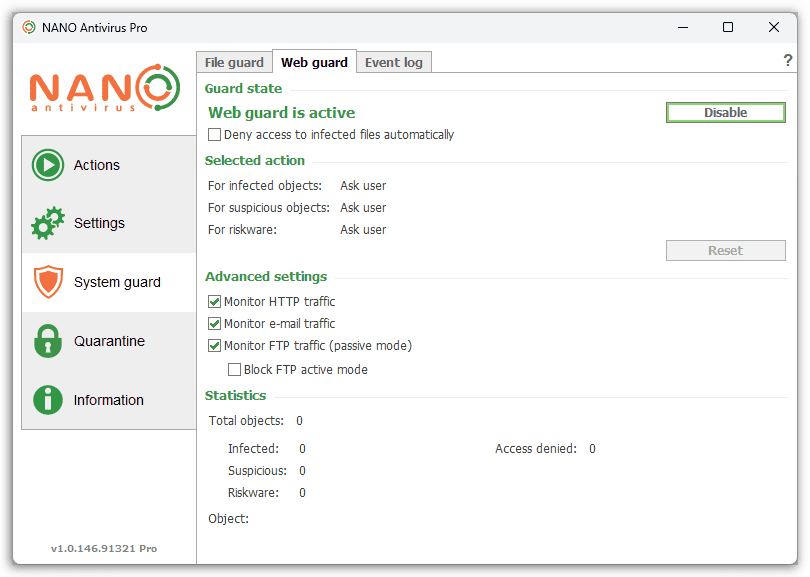Click the version number v1.0.146.91321 Pro
This screenshot has height=577, width=810.
pos(104,549)
